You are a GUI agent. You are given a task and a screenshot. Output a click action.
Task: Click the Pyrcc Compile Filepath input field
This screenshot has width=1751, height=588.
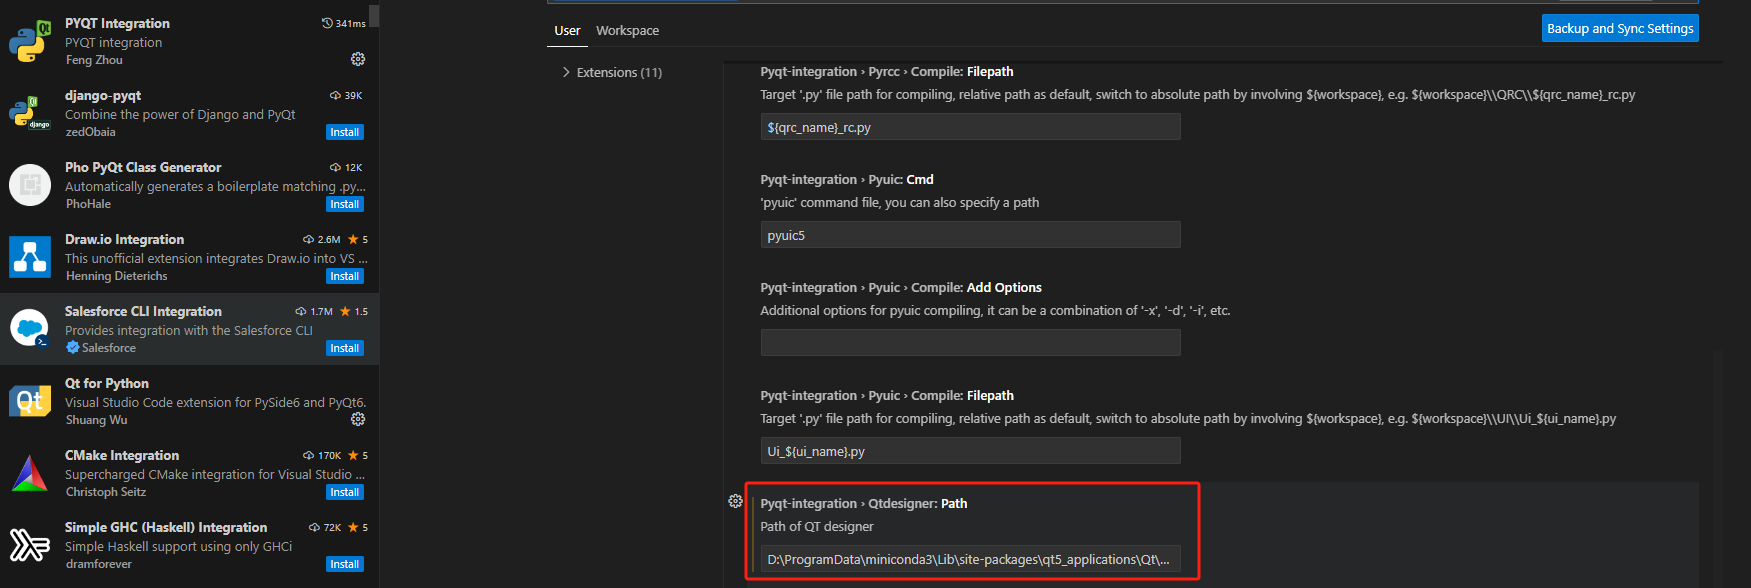(x=970, y=127)
